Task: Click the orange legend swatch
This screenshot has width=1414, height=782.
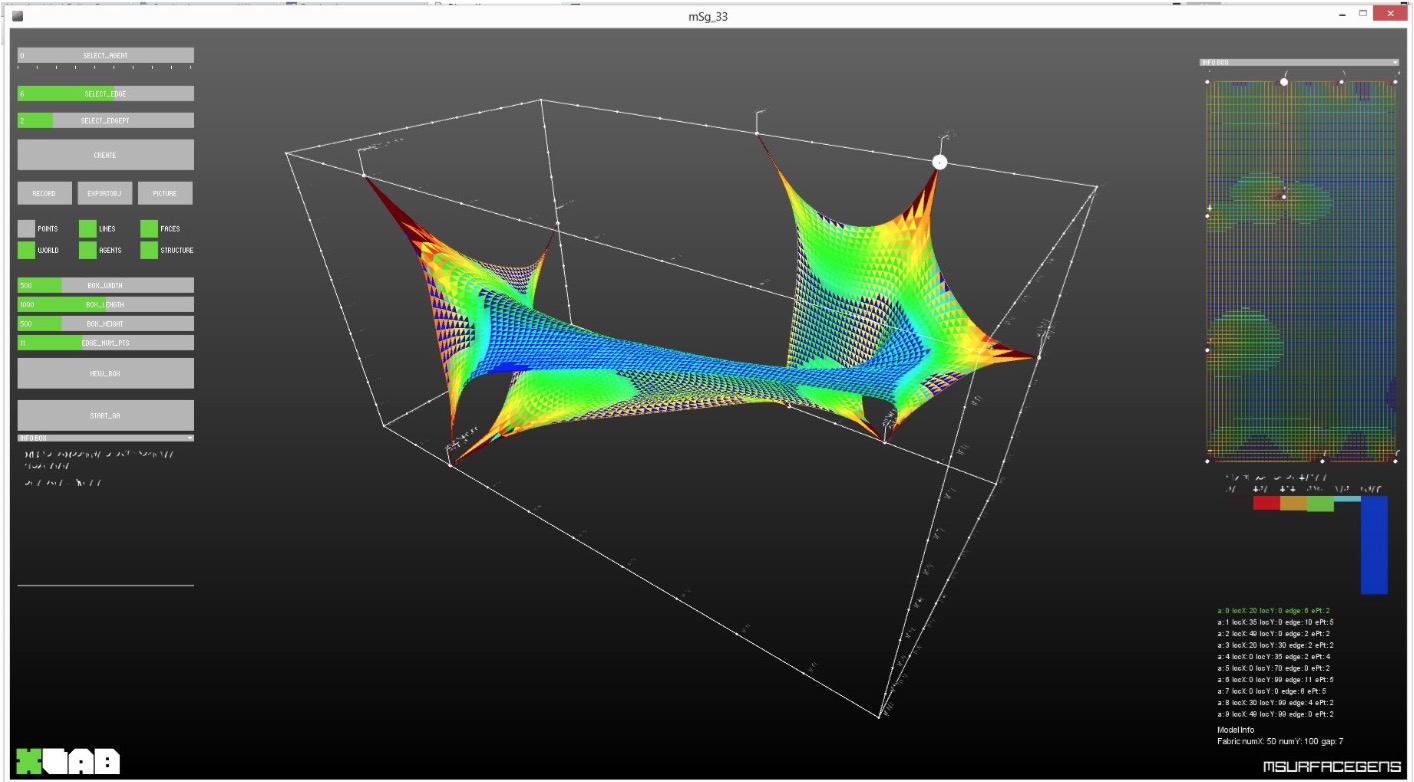Action: [x=1293, y=503]
